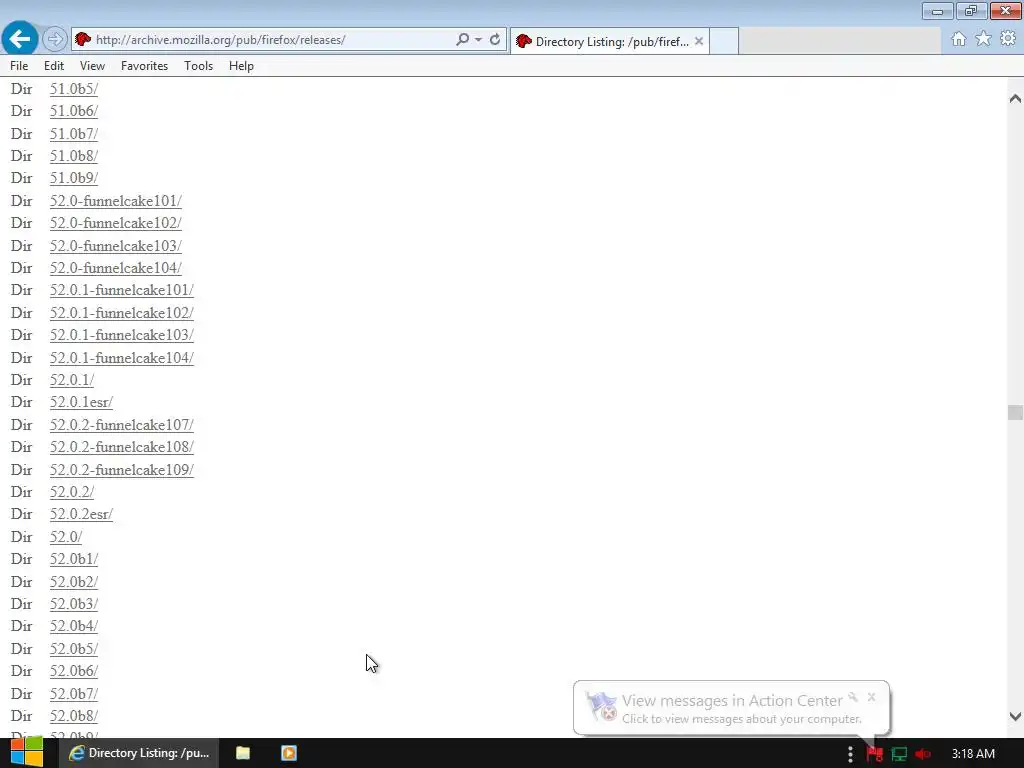Open the Favorites menu
This screenshot has height=768, width=1024.
tap(144, 66)
